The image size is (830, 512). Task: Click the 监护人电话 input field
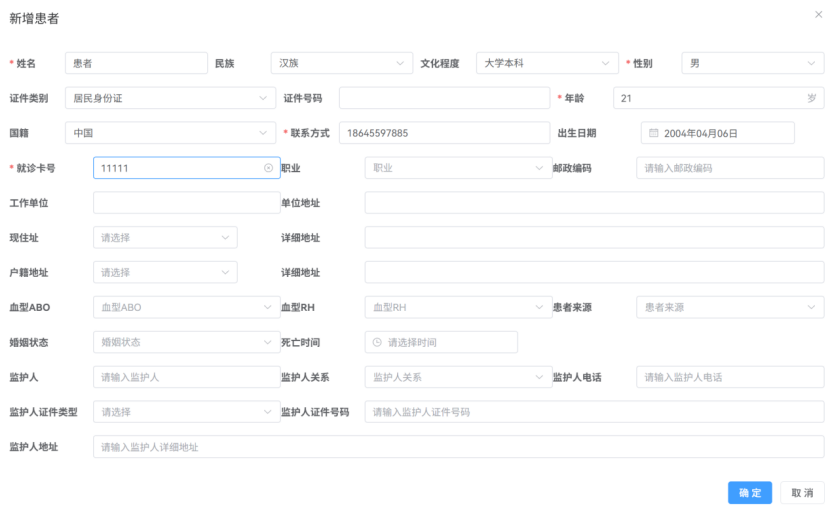pyautogui.click(x=729, y=377)
